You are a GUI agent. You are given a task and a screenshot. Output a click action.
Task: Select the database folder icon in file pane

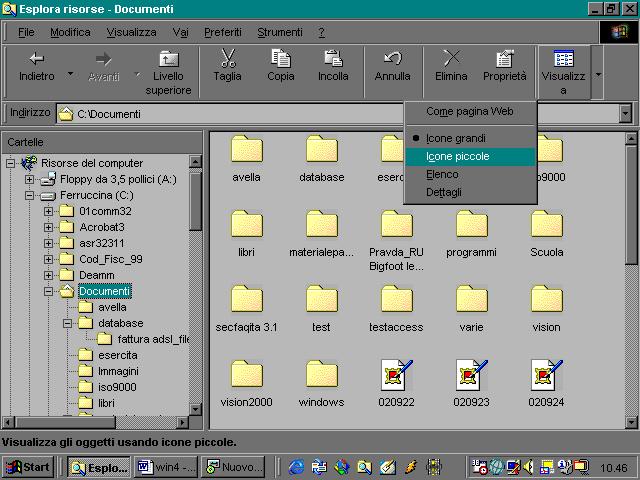point(322,149)
